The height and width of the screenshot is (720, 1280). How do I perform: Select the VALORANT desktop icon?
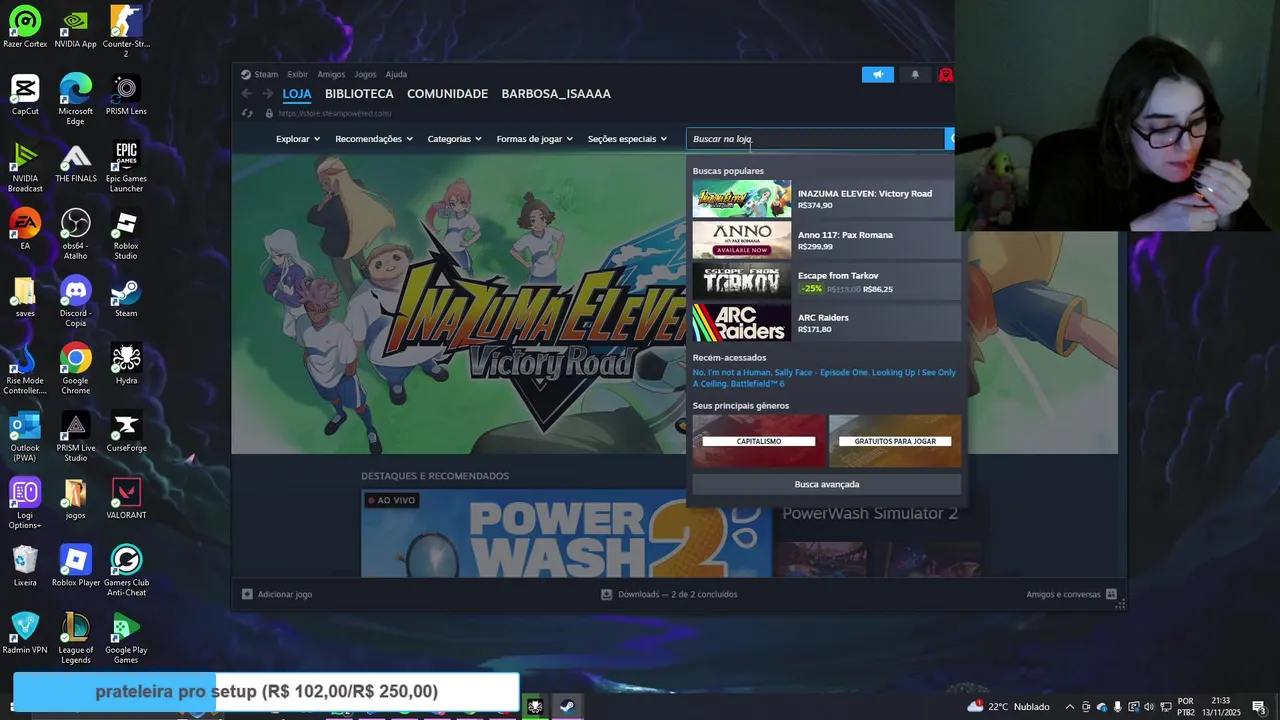click(126, 499)
